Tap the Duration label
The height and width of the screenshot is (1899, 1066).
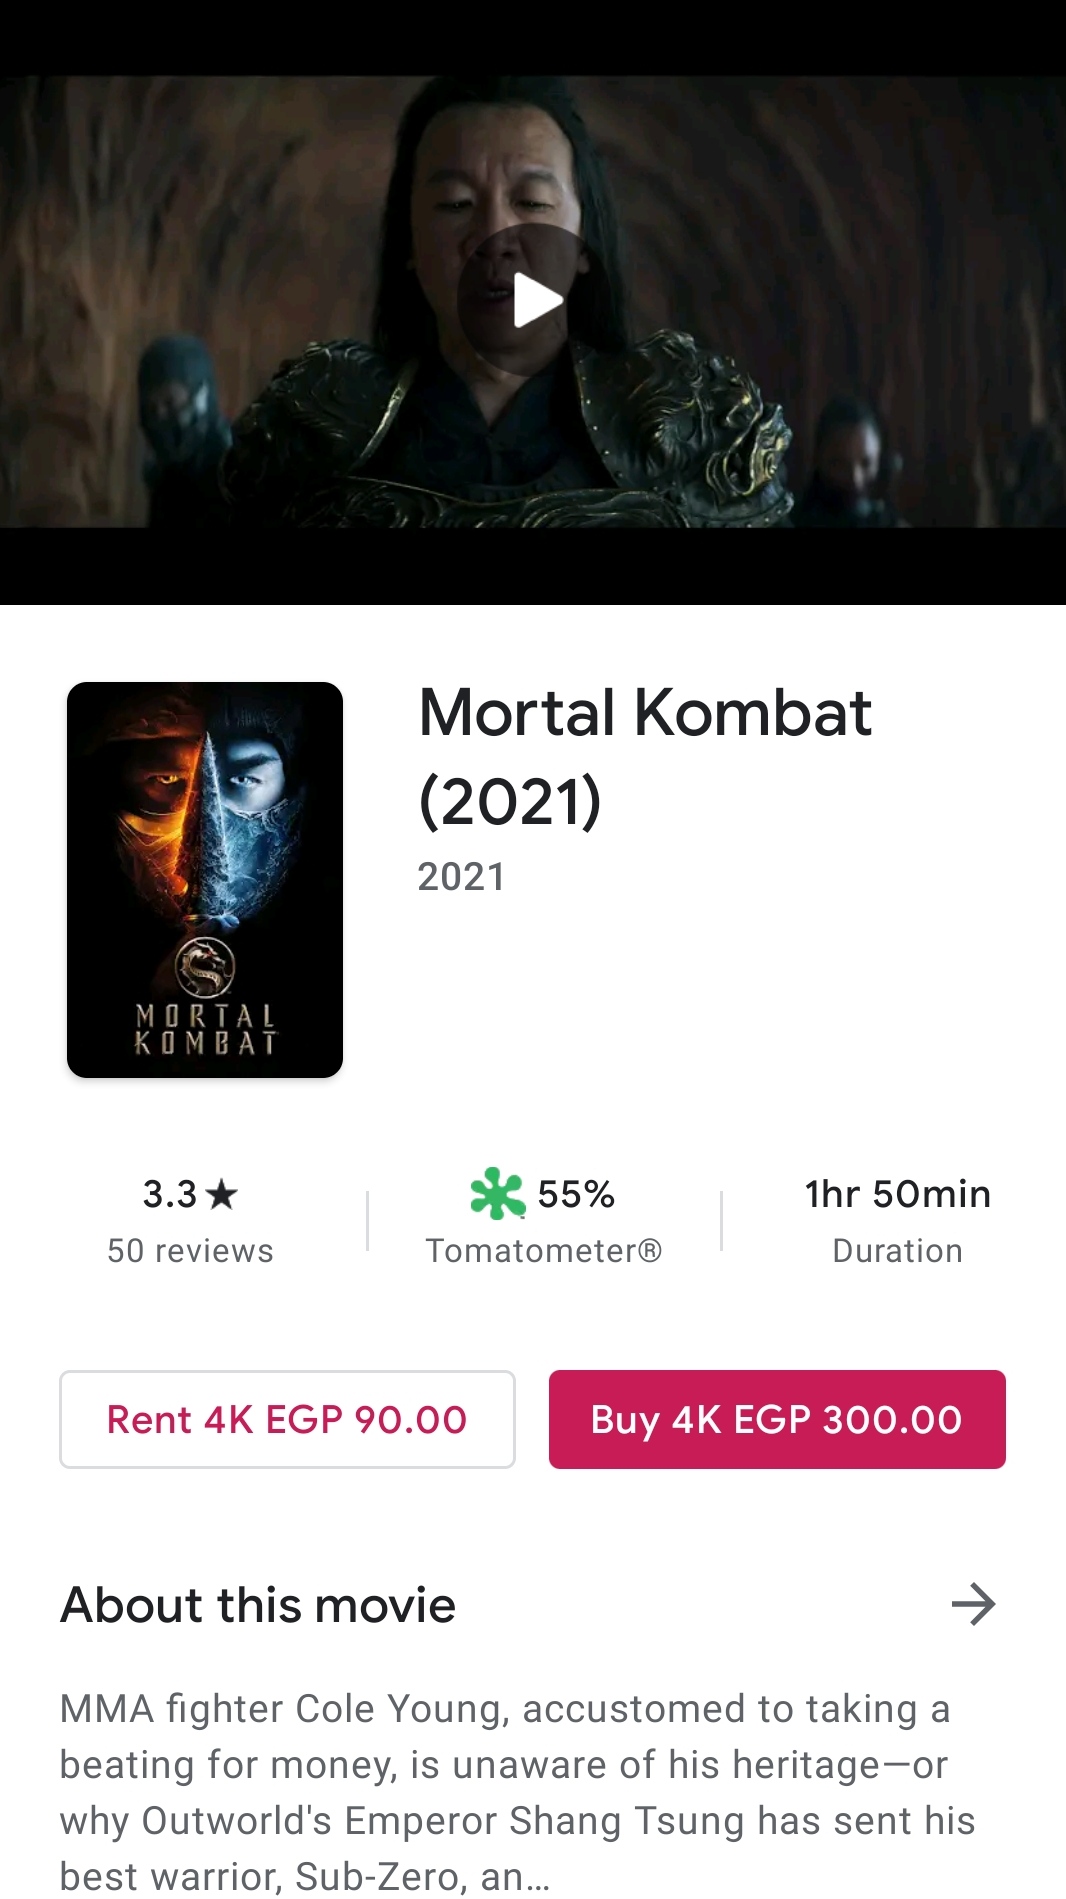[898, 1251]
